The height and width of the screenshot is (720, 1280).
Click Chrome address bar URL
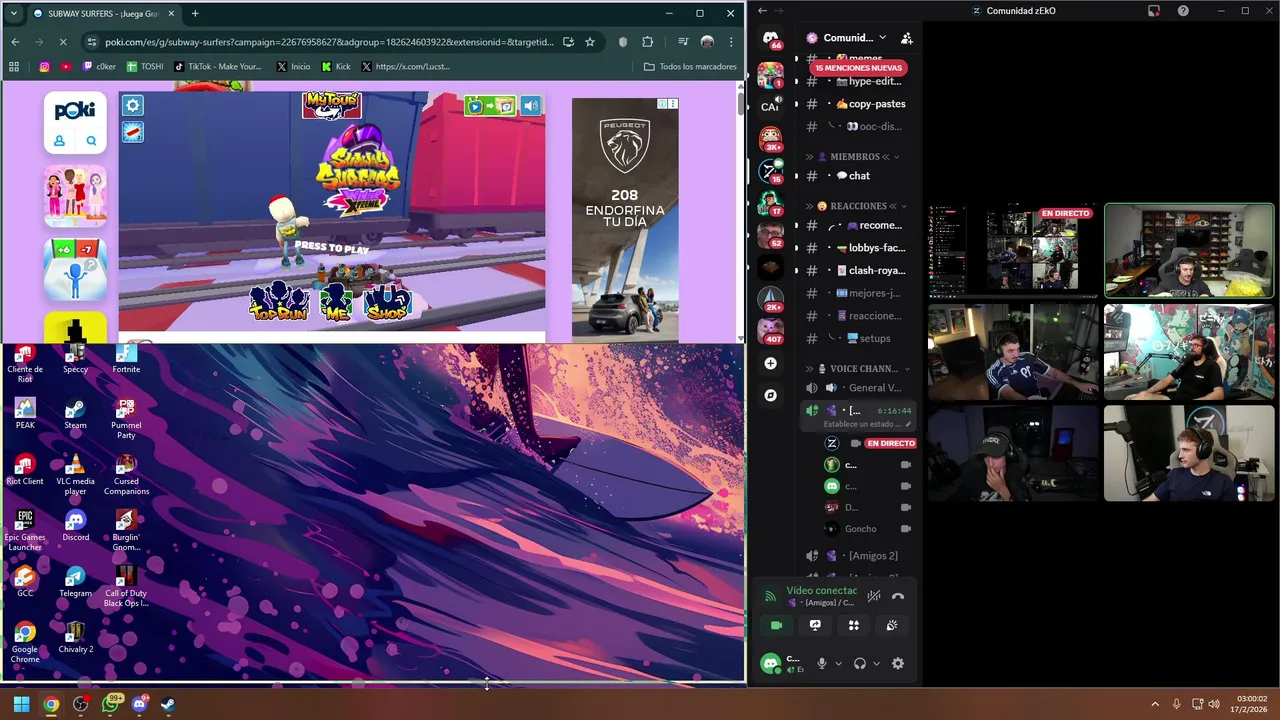[329, 42]
